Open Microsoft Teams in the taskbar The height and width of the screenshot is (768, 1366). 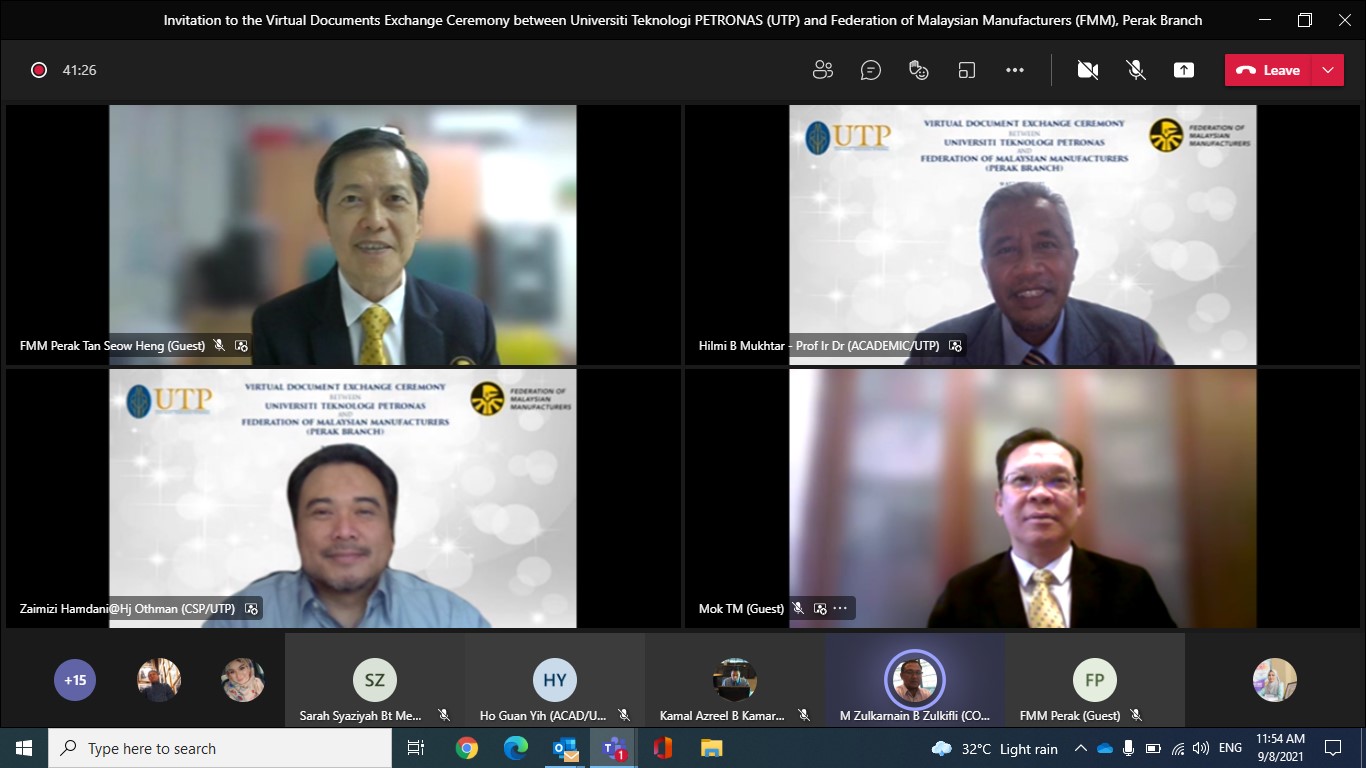tap(614, 748)
